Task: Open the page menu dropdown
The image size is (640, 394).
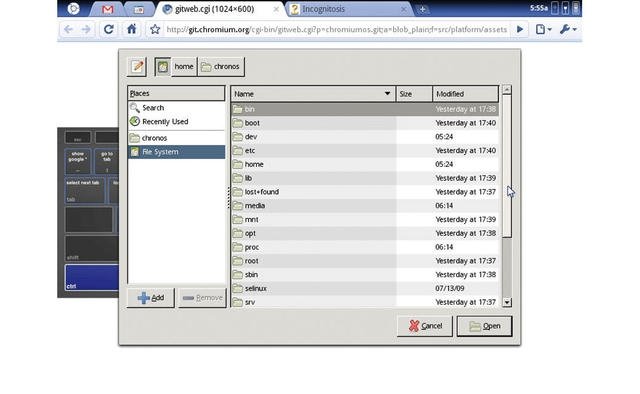Action: click(x=544, y=29)
